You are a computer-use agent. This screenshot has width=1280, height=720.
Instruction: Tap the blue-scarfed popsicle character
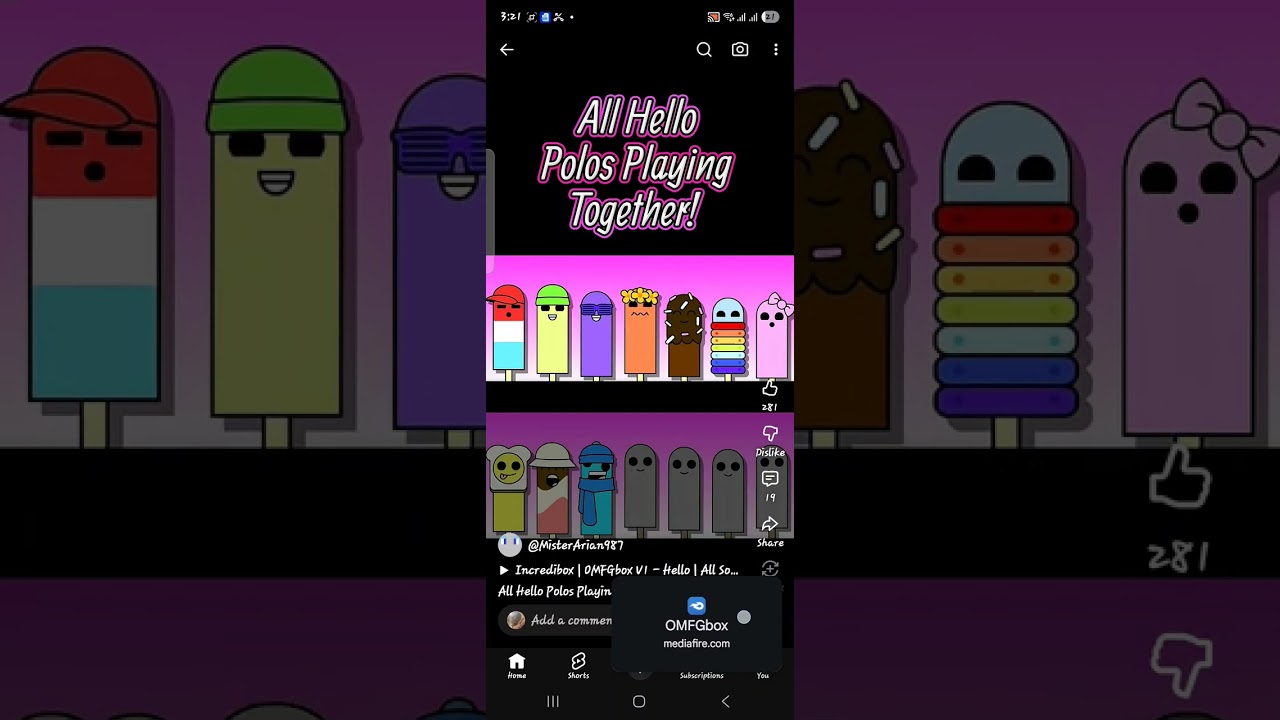click(x=597, y=487)
